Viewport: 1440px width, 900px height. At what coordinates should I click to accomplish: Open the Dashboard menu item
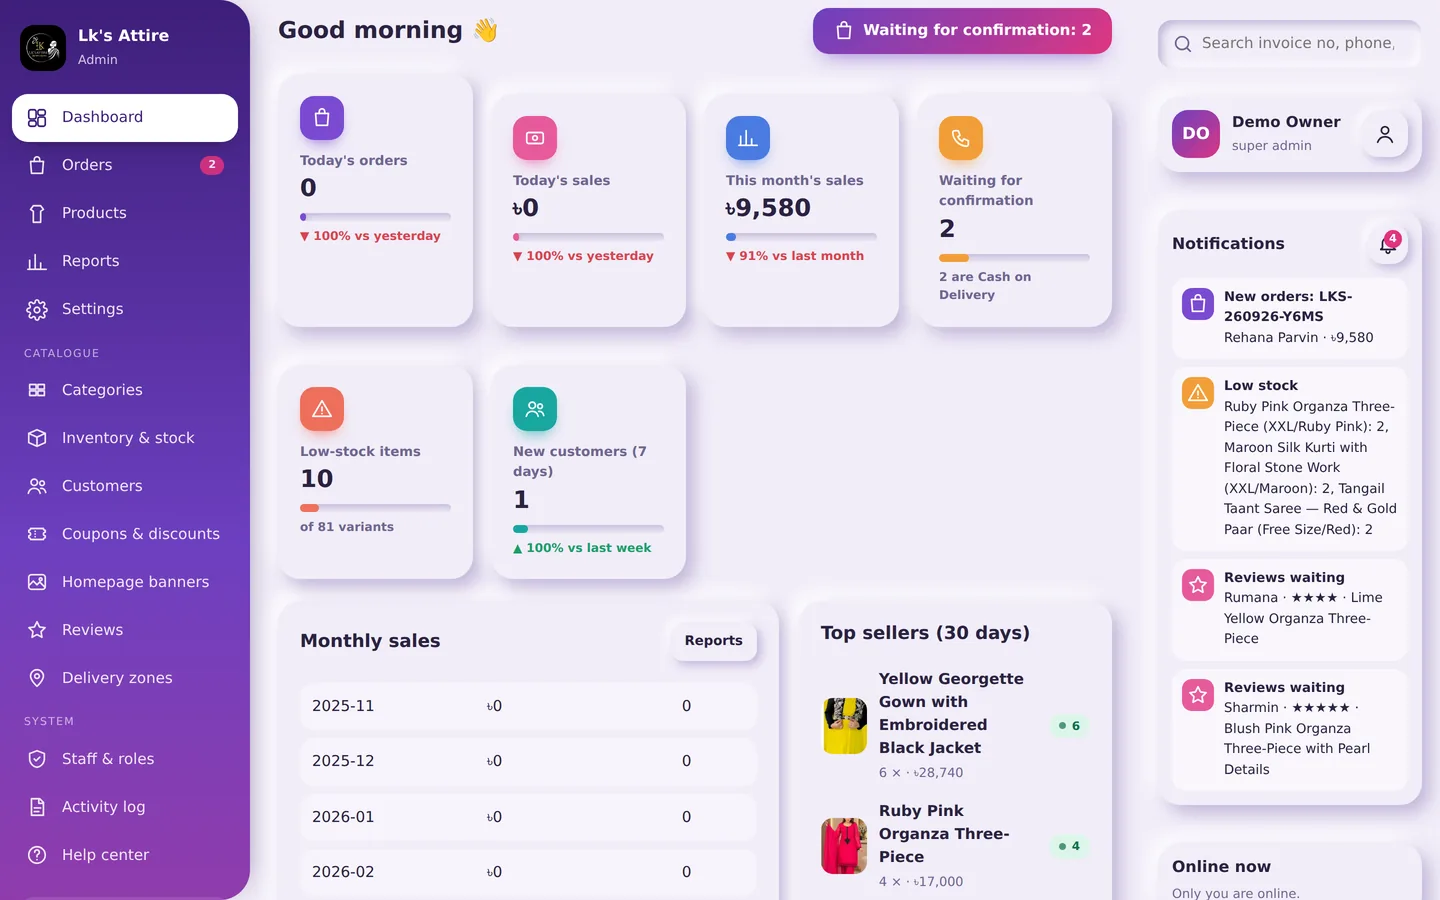(125, 118)
